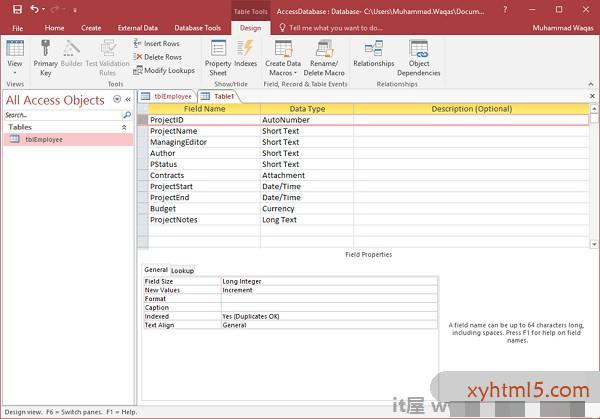
Task: Click the down arrow of the grid scrollbar
Action: pyautogui.click(x=594, y=244)
